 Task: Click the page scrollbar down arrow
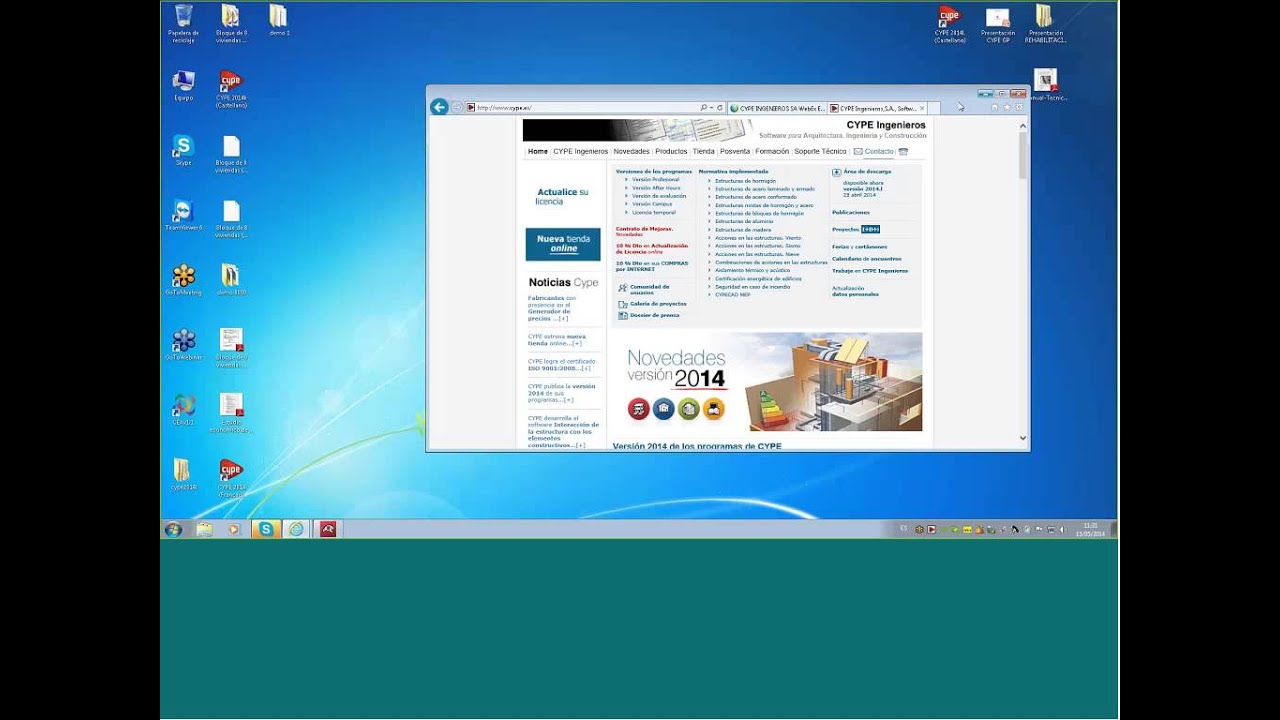(1023, 438)
